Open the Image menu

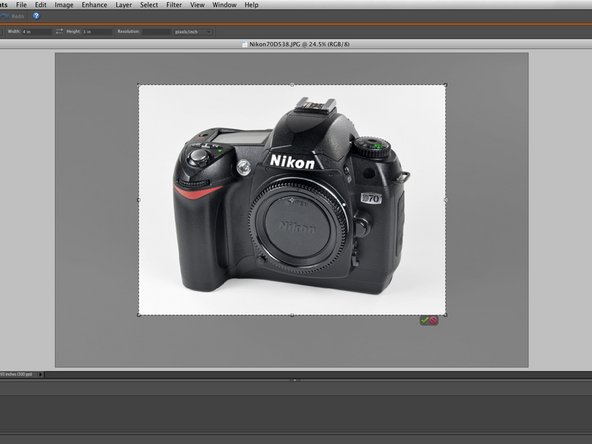(64, 5)
